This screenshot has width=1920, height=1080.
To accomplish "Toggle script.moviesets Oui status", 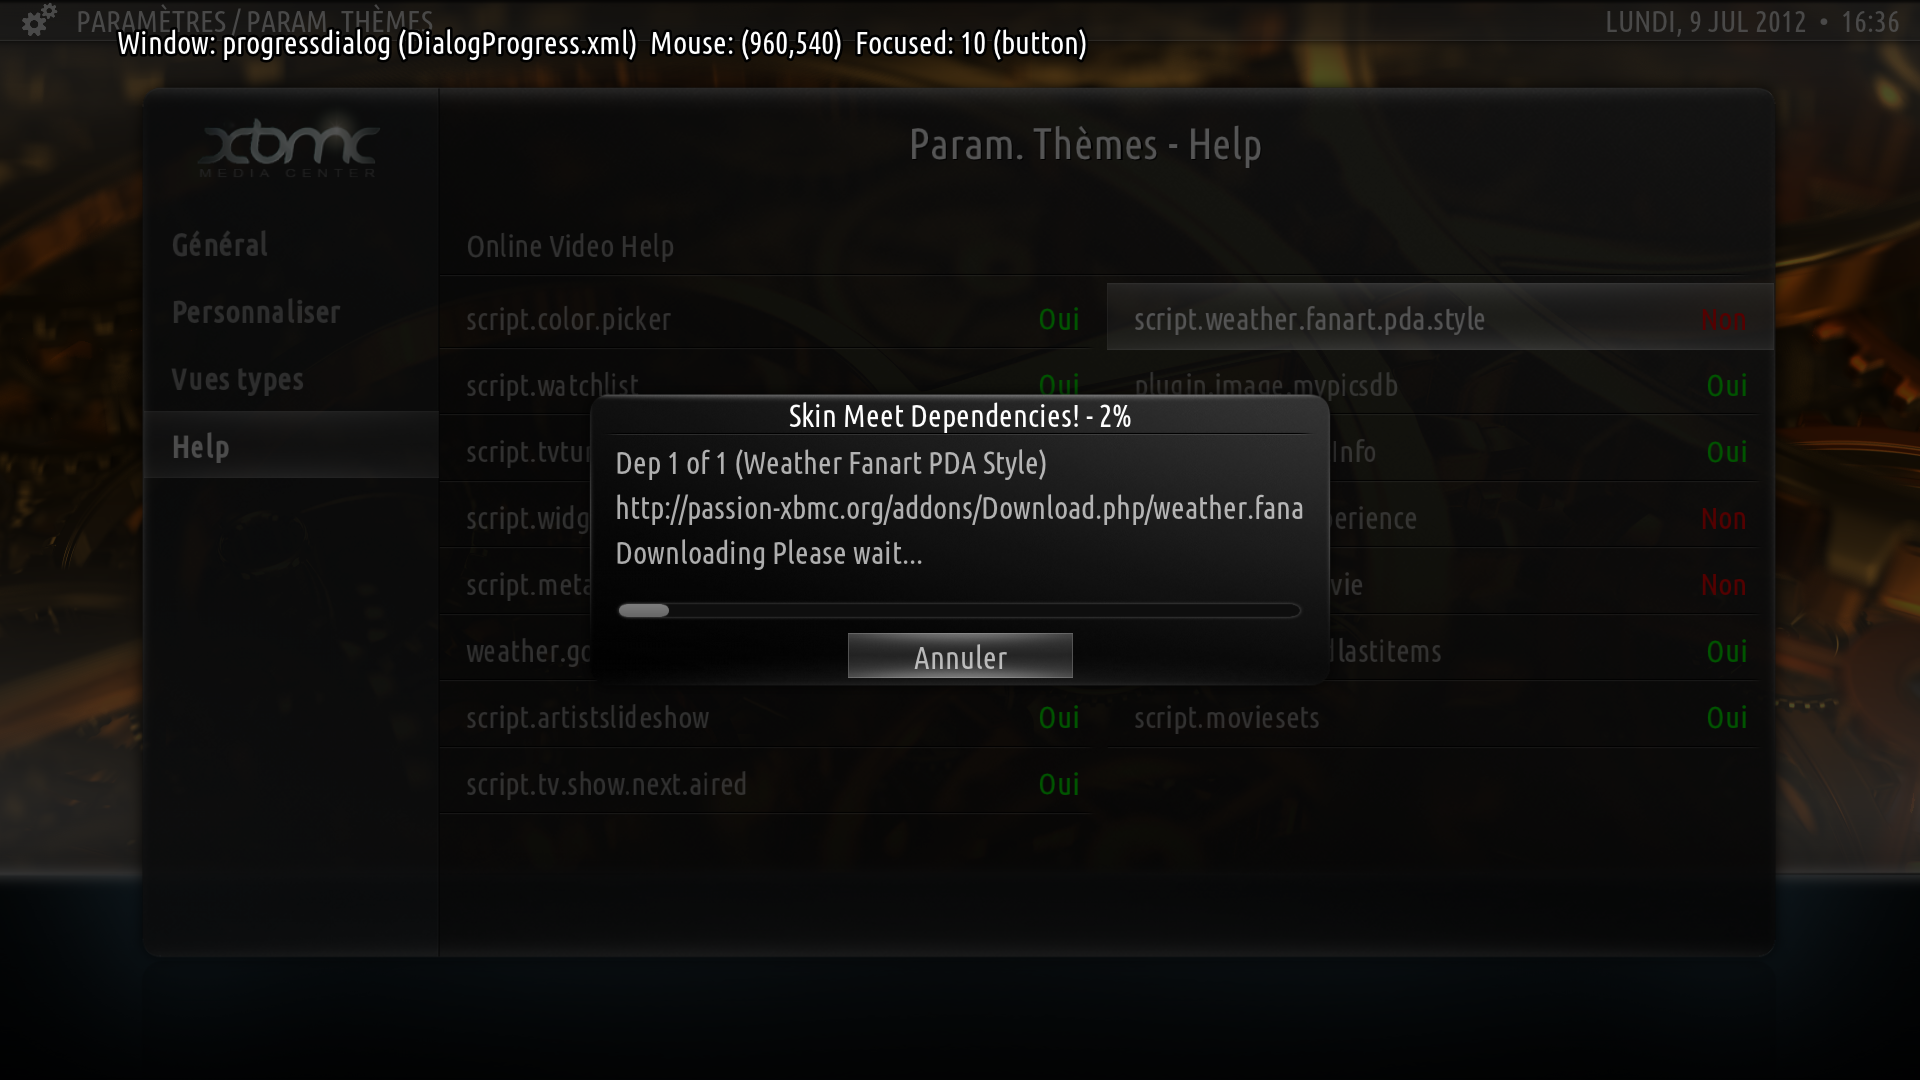I will click(x=1727, y=717).
